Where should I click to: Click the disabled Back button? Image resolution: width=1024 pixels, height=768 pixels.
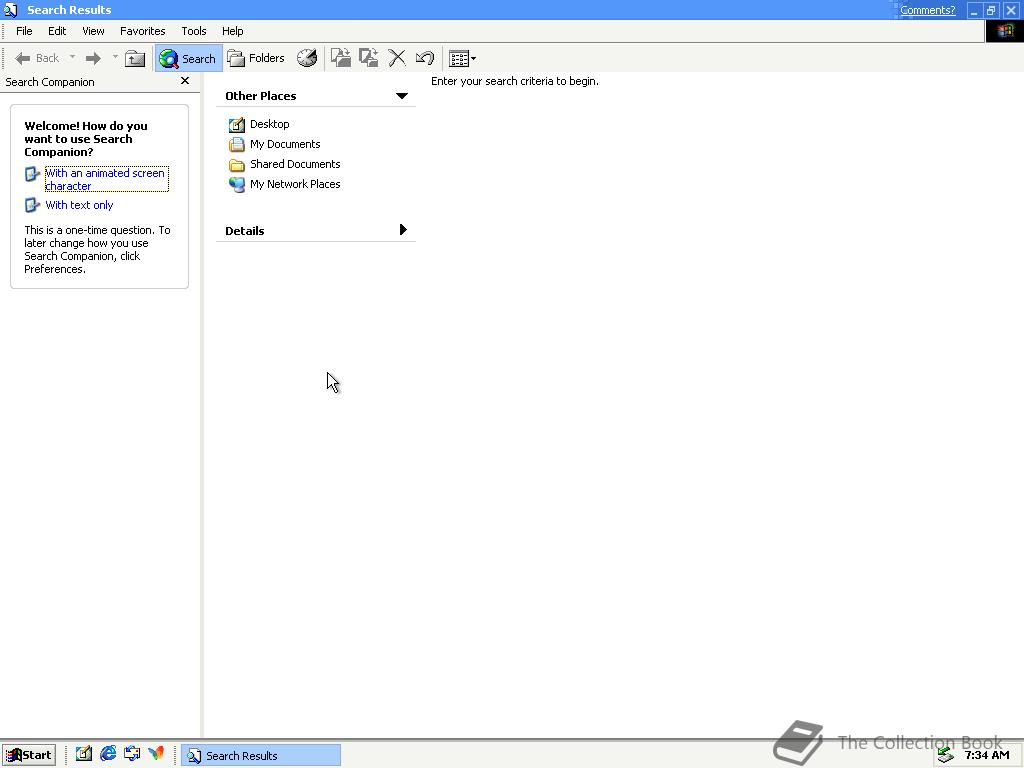click(37, 58)
